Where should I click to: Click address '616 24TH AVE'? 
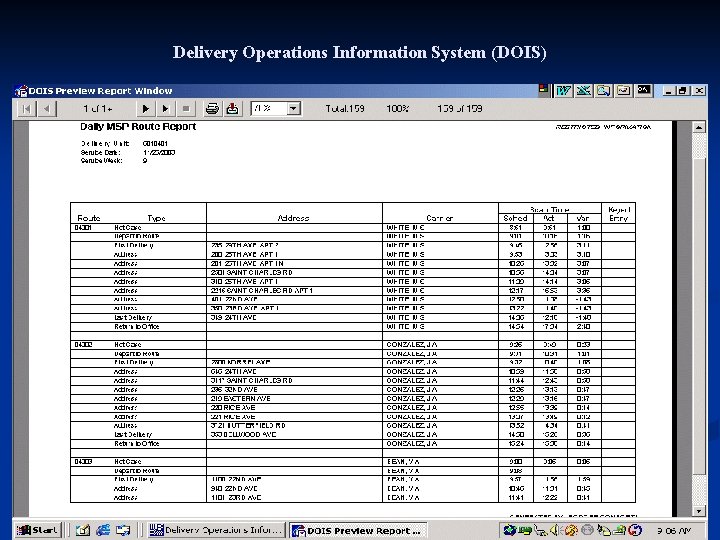(x=233, y=371)
